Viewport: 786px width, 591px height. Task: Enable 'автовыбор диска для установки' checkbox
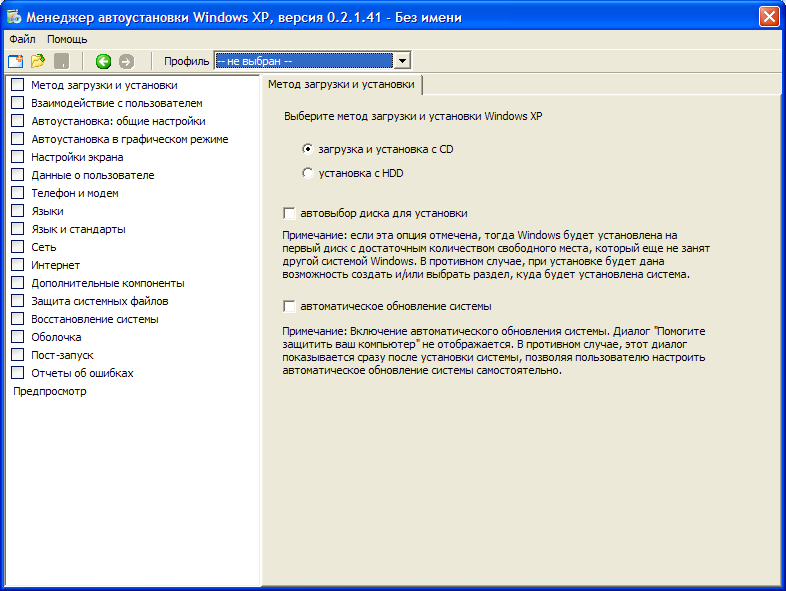point(289,213)
